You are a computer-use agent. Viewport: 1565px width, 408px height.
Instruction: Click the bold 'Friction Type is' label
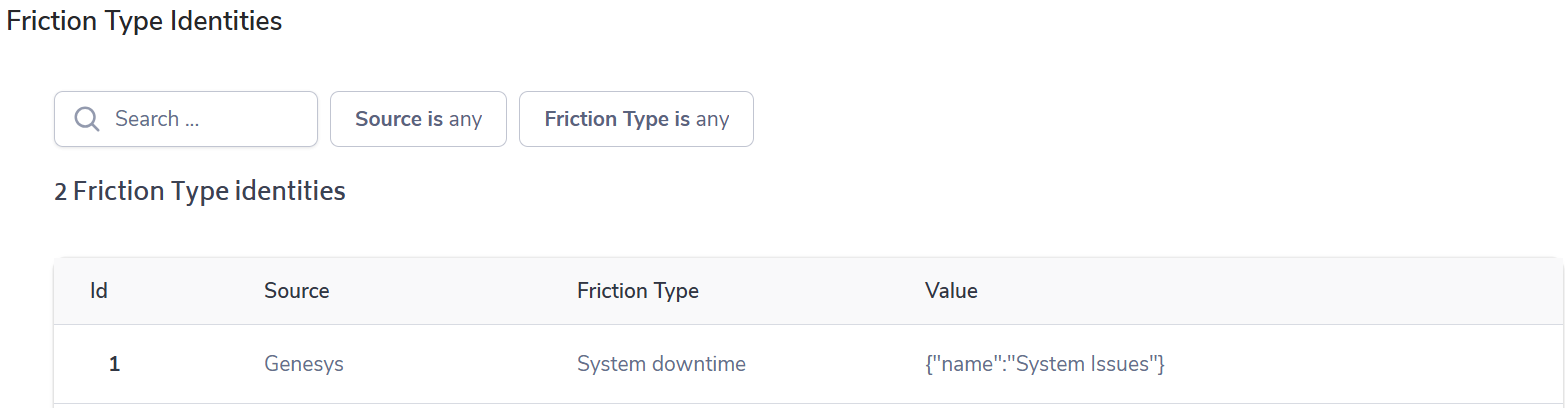click(x=616, y=119)
